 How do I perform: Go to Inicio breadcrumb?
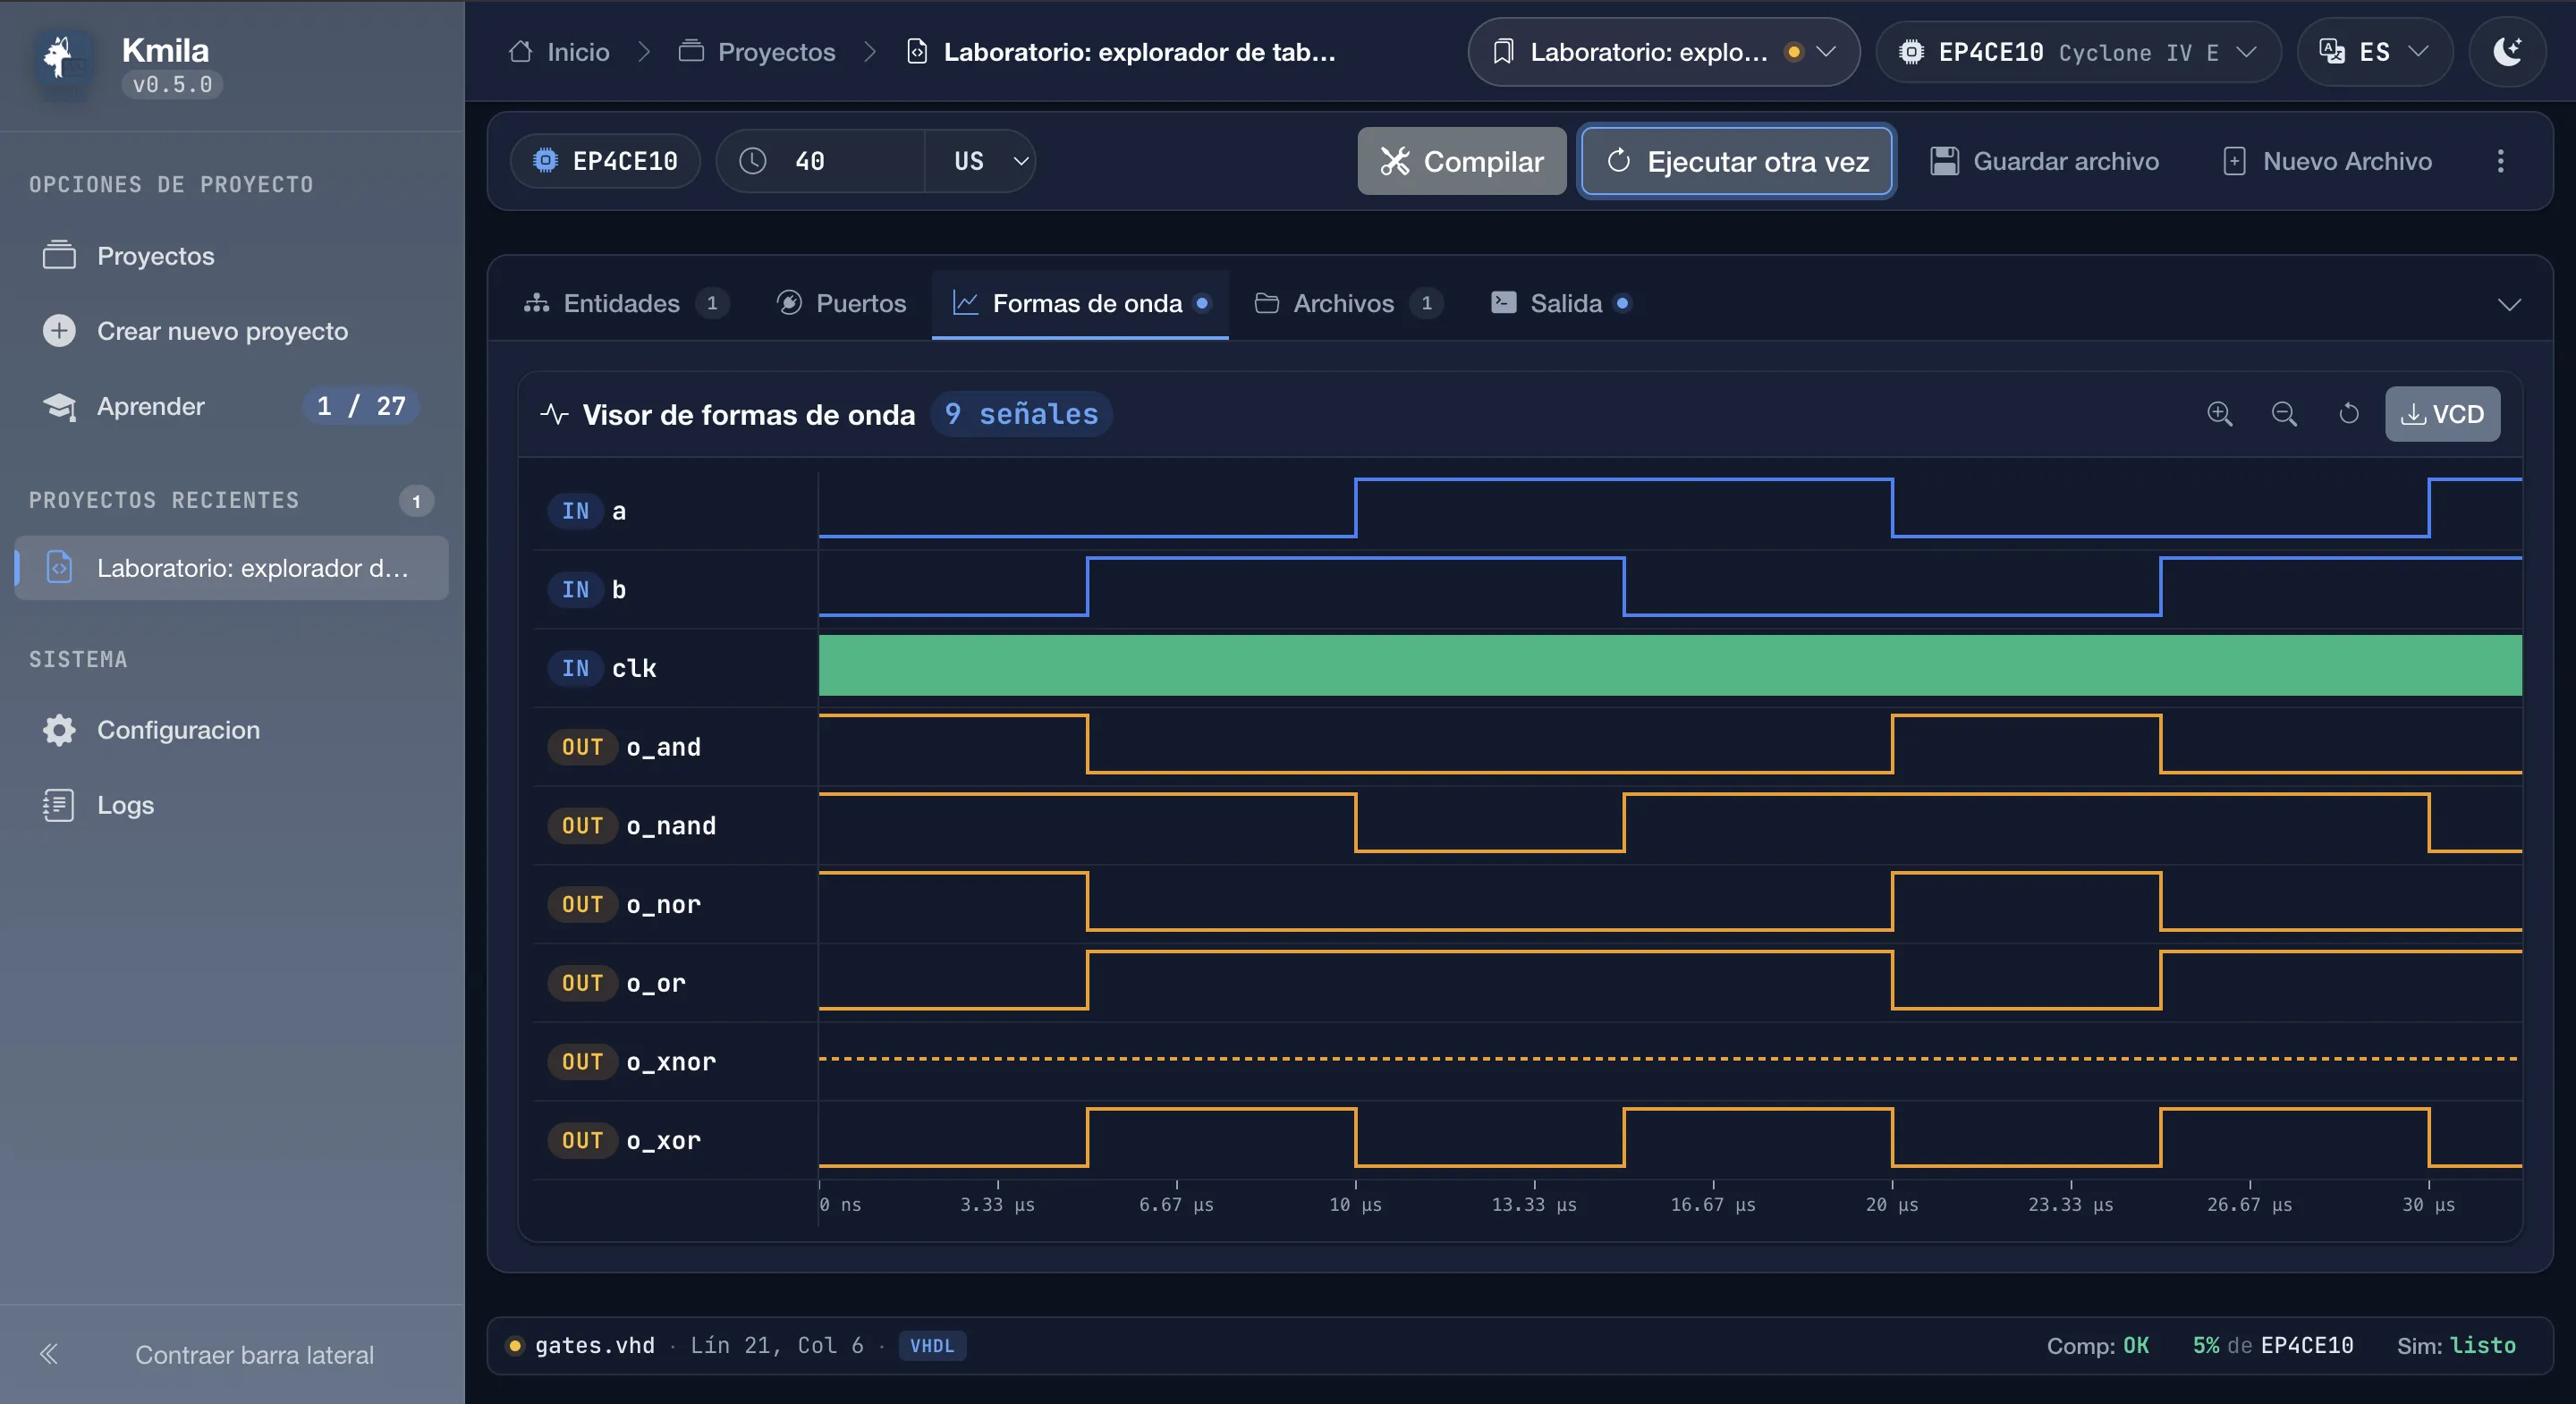point(560,52)
